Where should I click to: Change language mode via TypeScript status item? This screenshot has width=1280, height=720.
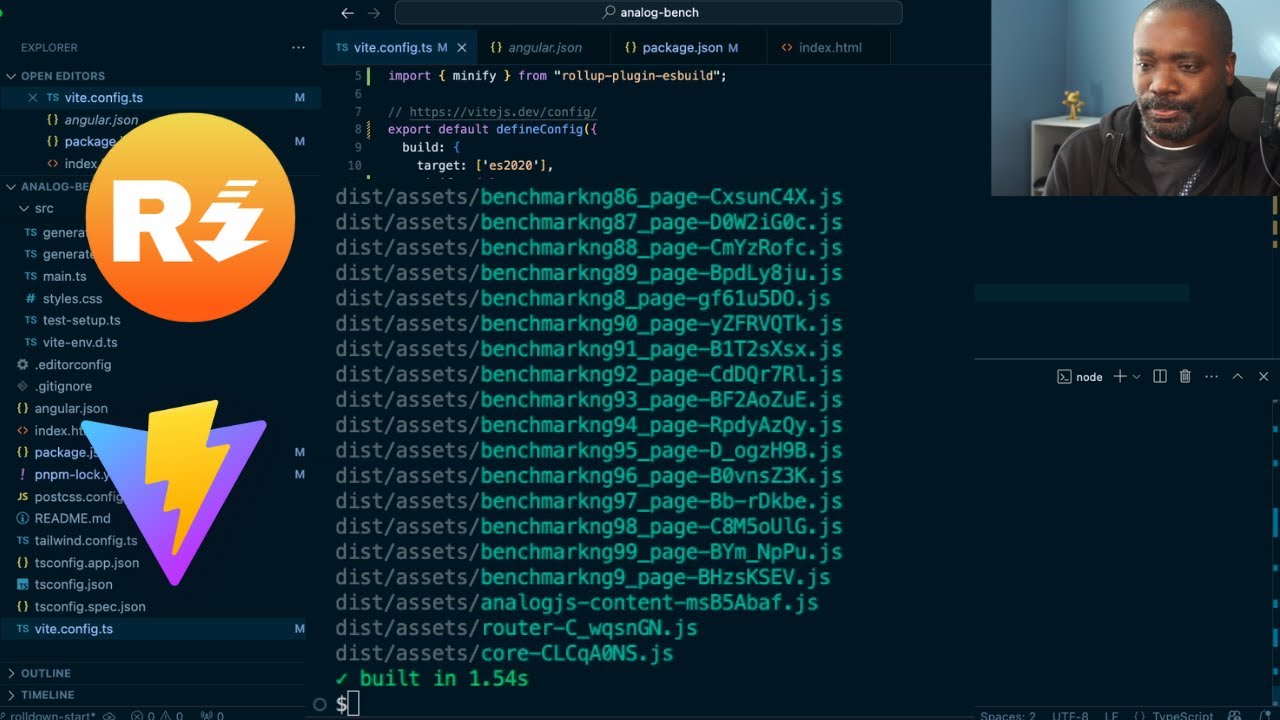tap(1184, 716)
